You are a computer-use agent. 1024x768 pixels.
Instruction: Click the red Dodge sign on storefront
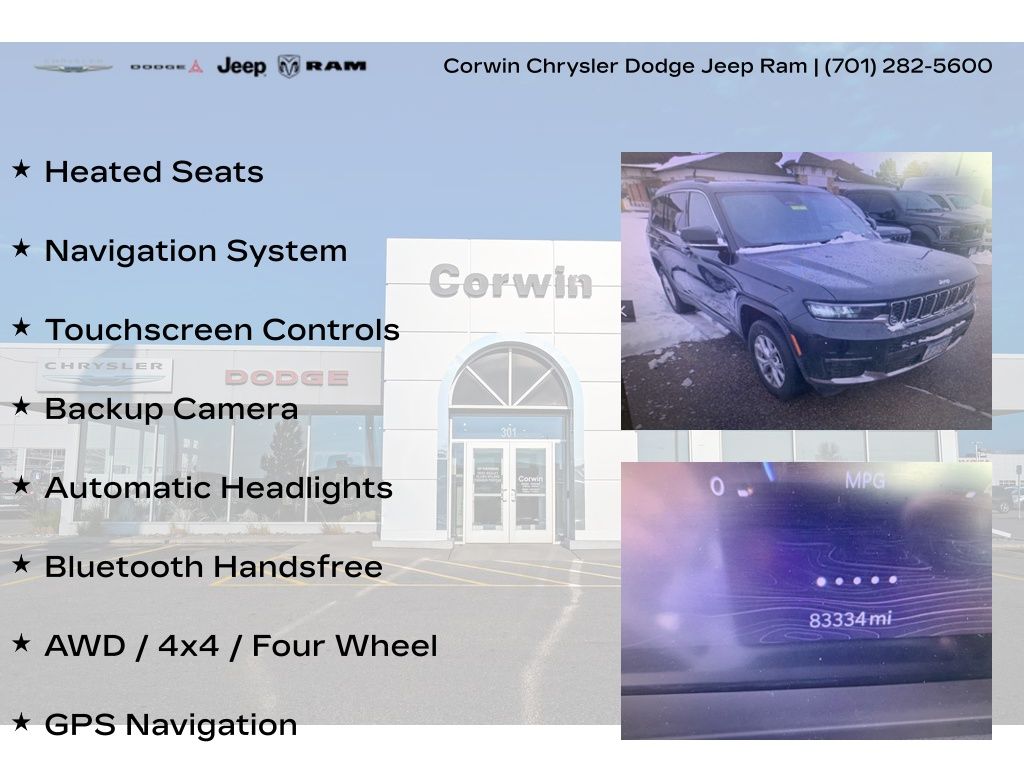[286, 377]
